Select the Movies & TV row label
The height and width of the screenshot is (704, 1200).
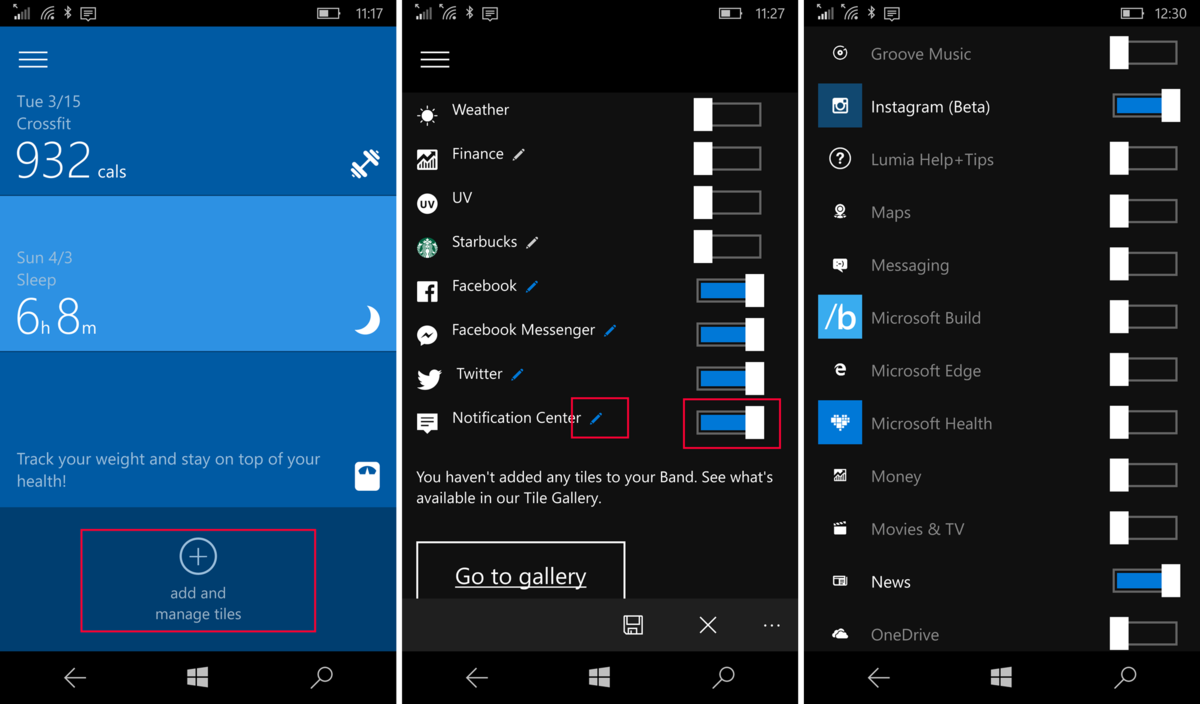[x=918, y=529]
